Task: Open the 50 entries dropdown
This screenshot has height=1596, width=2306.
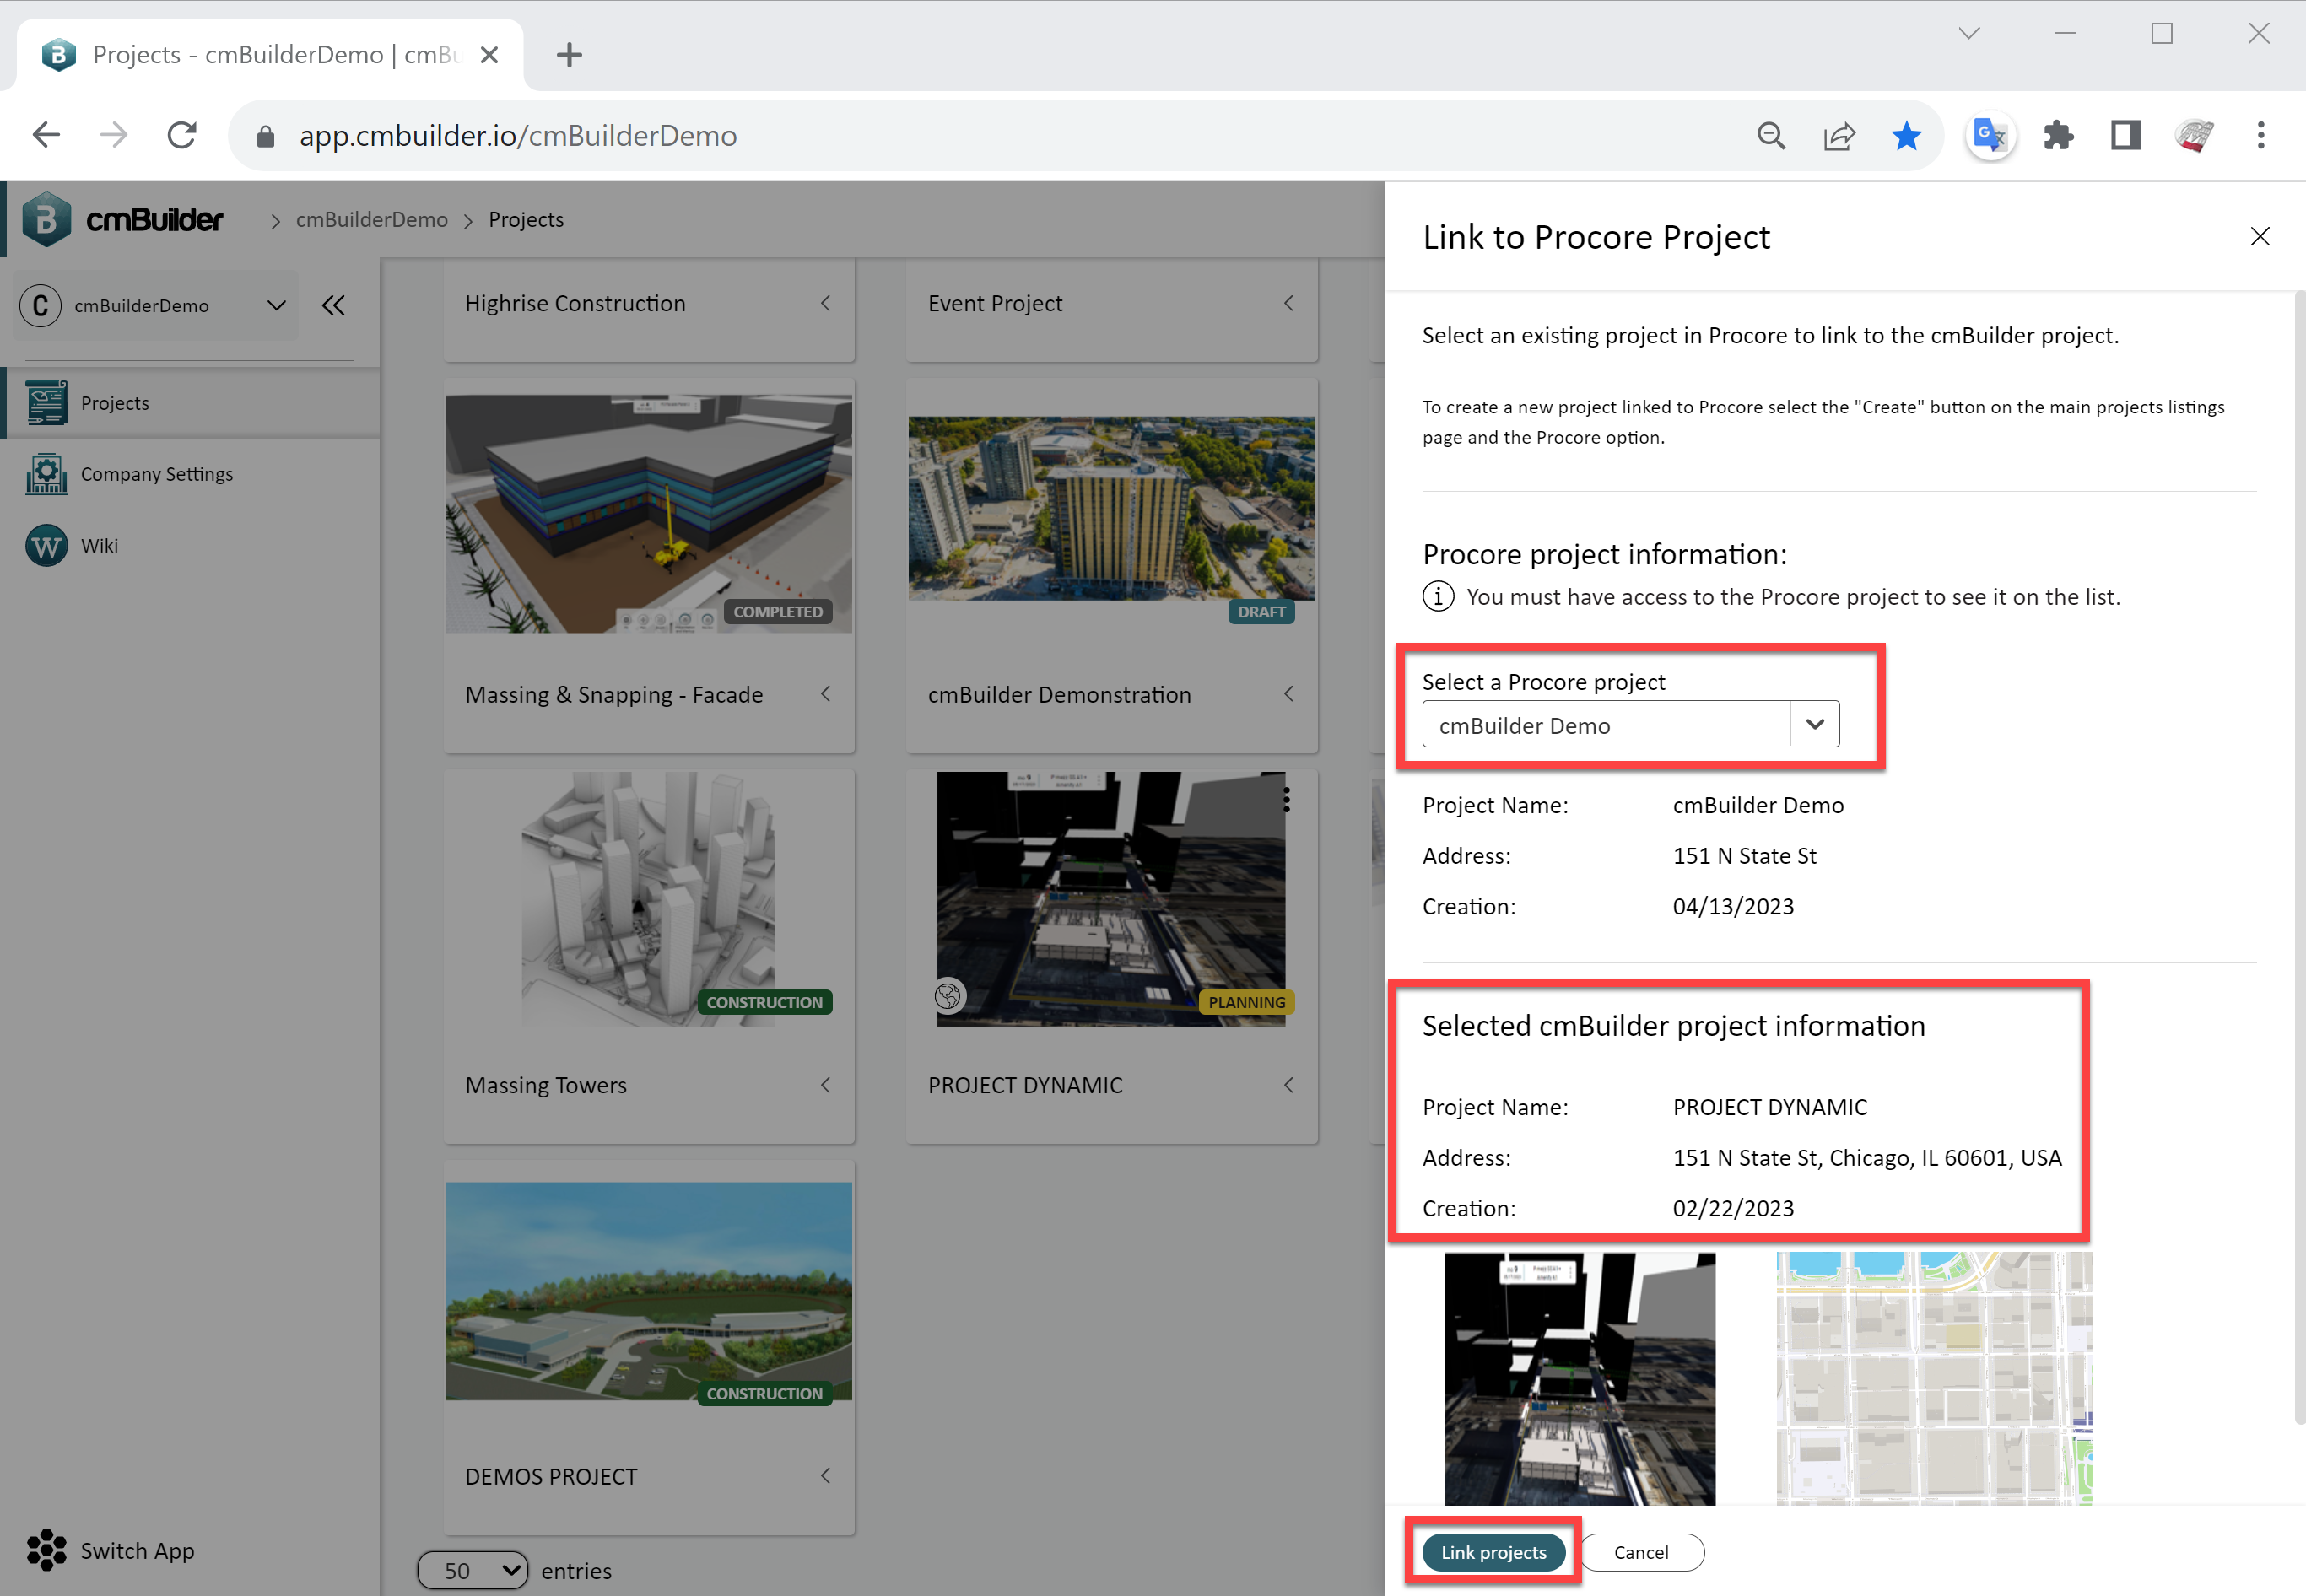Action: (472, 1570)
